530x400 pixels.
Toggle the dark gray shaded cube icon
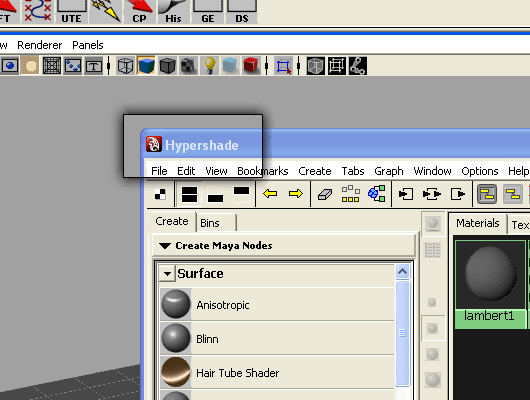[167, 66]
